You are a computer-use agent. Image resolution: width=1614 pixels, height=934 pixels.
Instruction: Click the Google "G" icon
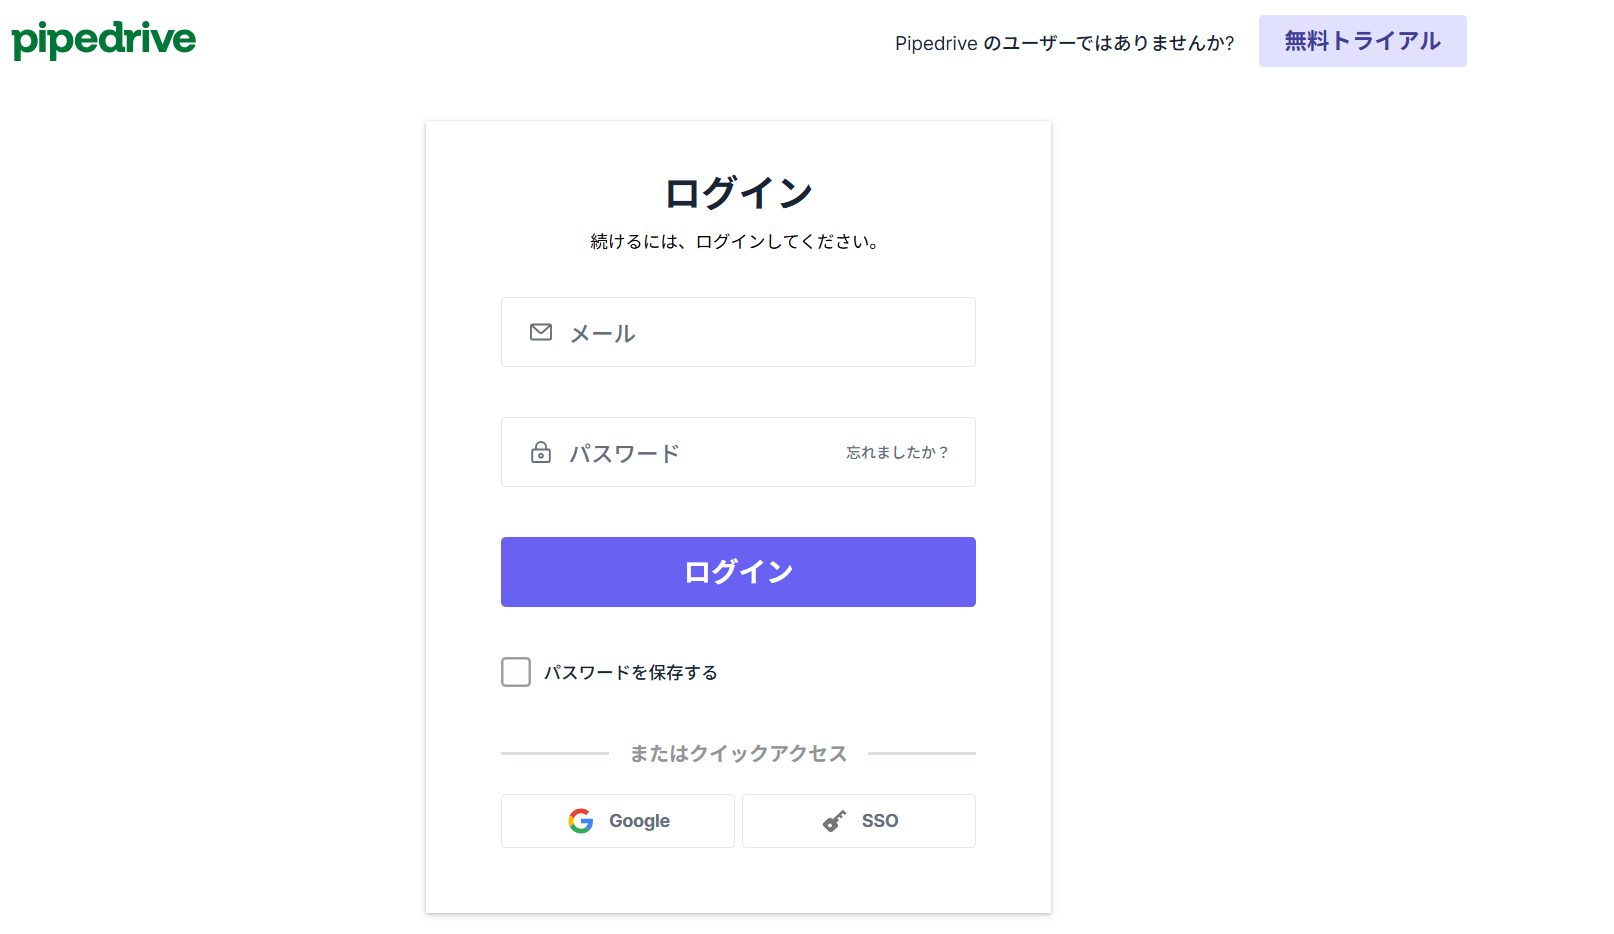(x=581, y=820)
